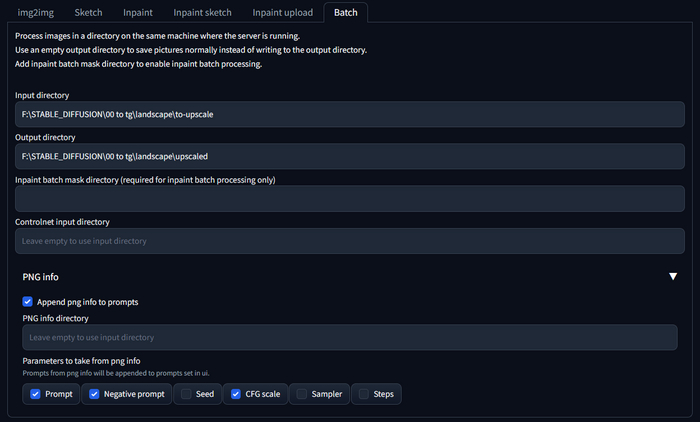Viewport: 700px width, 422px height.
Task: Select the Inpaint tab
Action: point(138,12)
